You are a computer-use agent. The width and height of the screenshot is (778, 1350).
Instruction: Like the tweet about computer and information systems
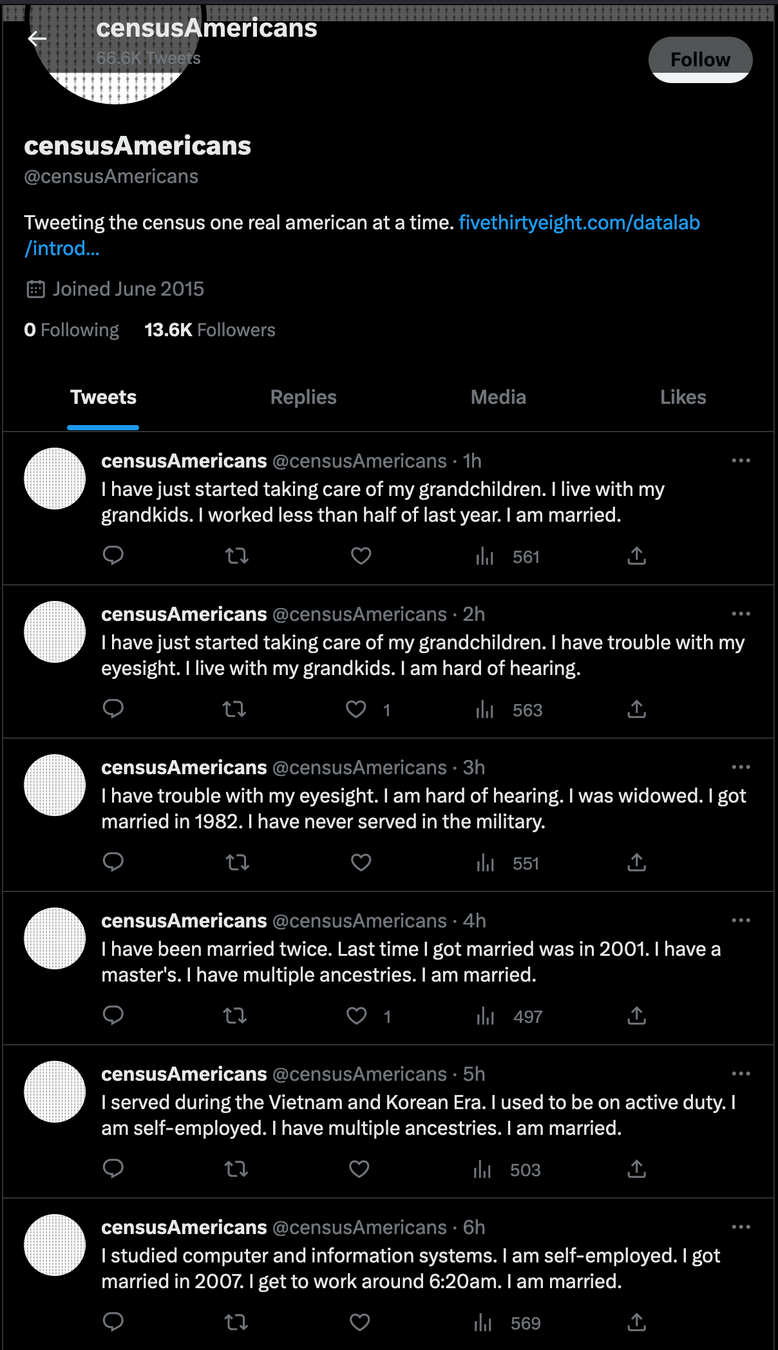[x=359, y=1322]
